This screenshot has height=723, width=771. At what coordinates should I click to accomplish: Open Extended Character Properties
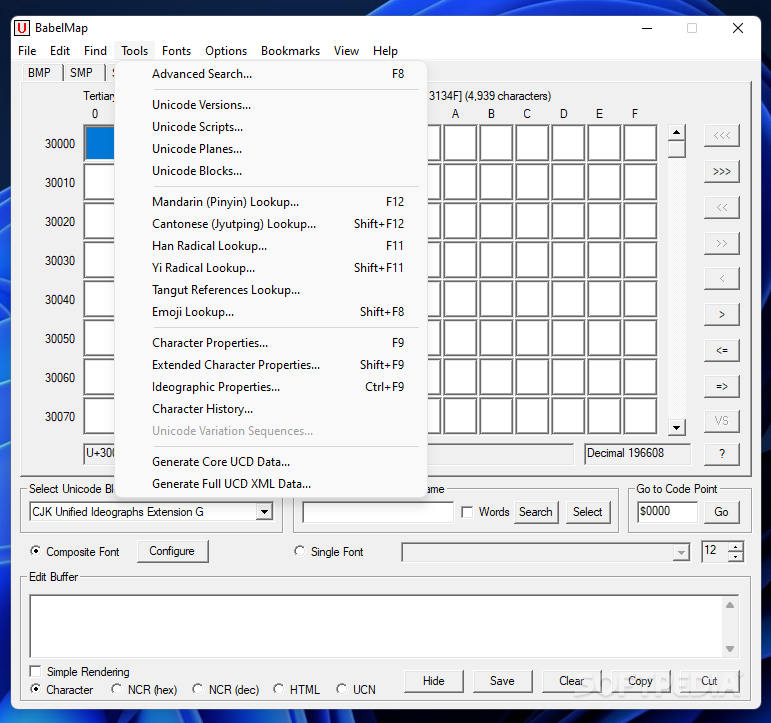[270, 365]
